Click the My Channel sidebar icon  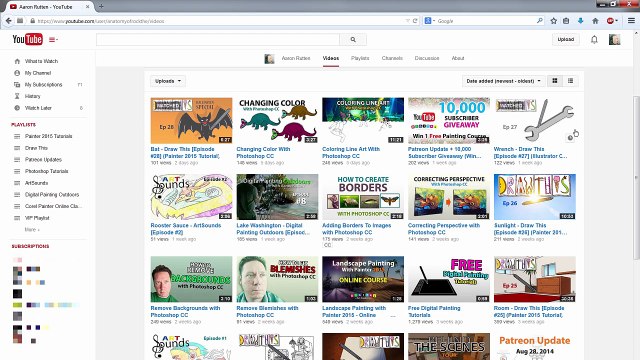pyautogui.click(x=17, y=73)
